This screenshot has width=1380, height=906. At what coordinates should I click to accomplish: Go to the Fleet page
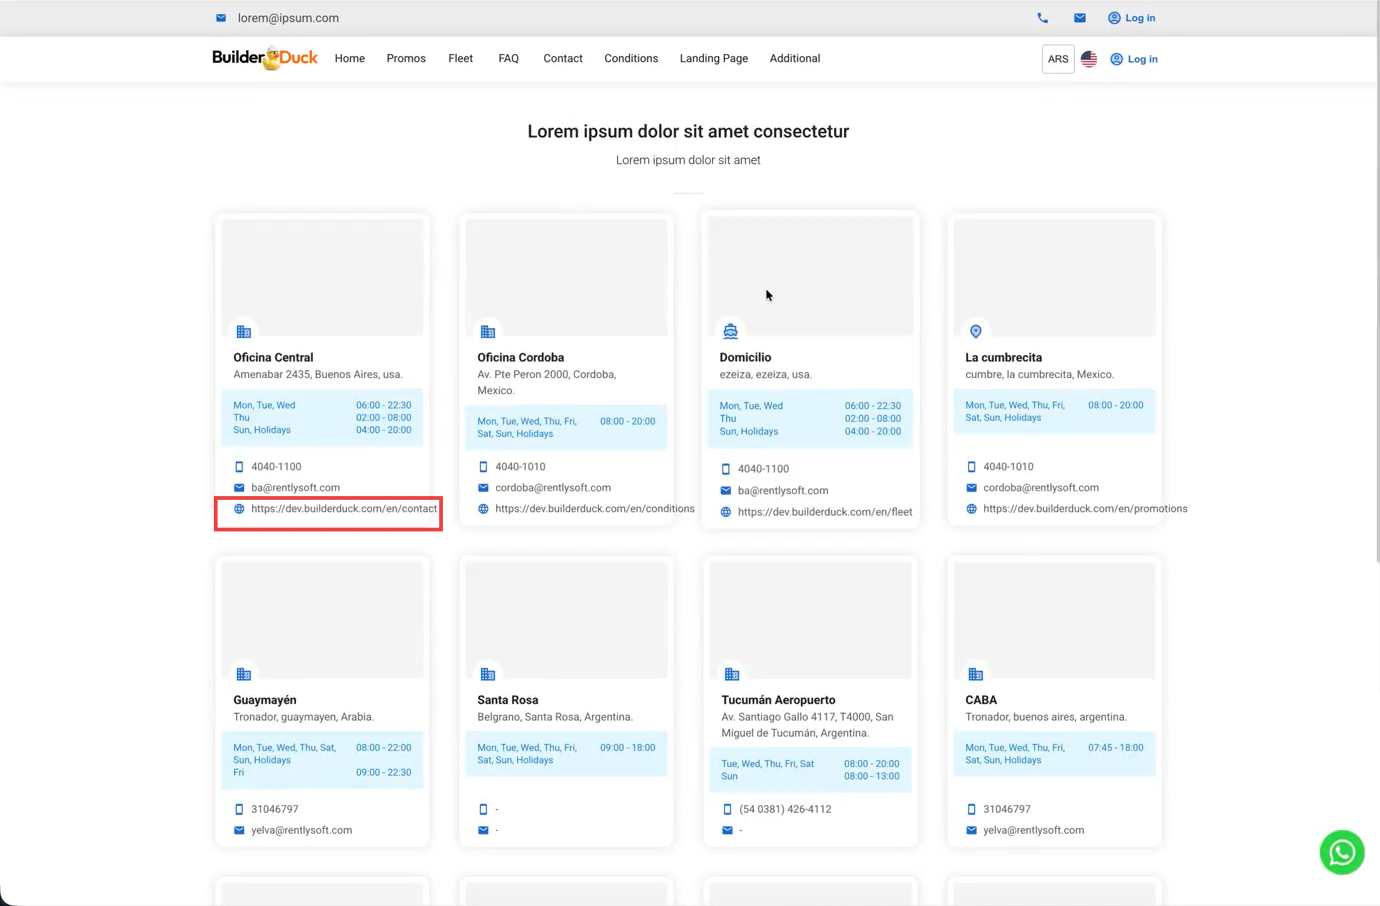(x=460, y=58)
